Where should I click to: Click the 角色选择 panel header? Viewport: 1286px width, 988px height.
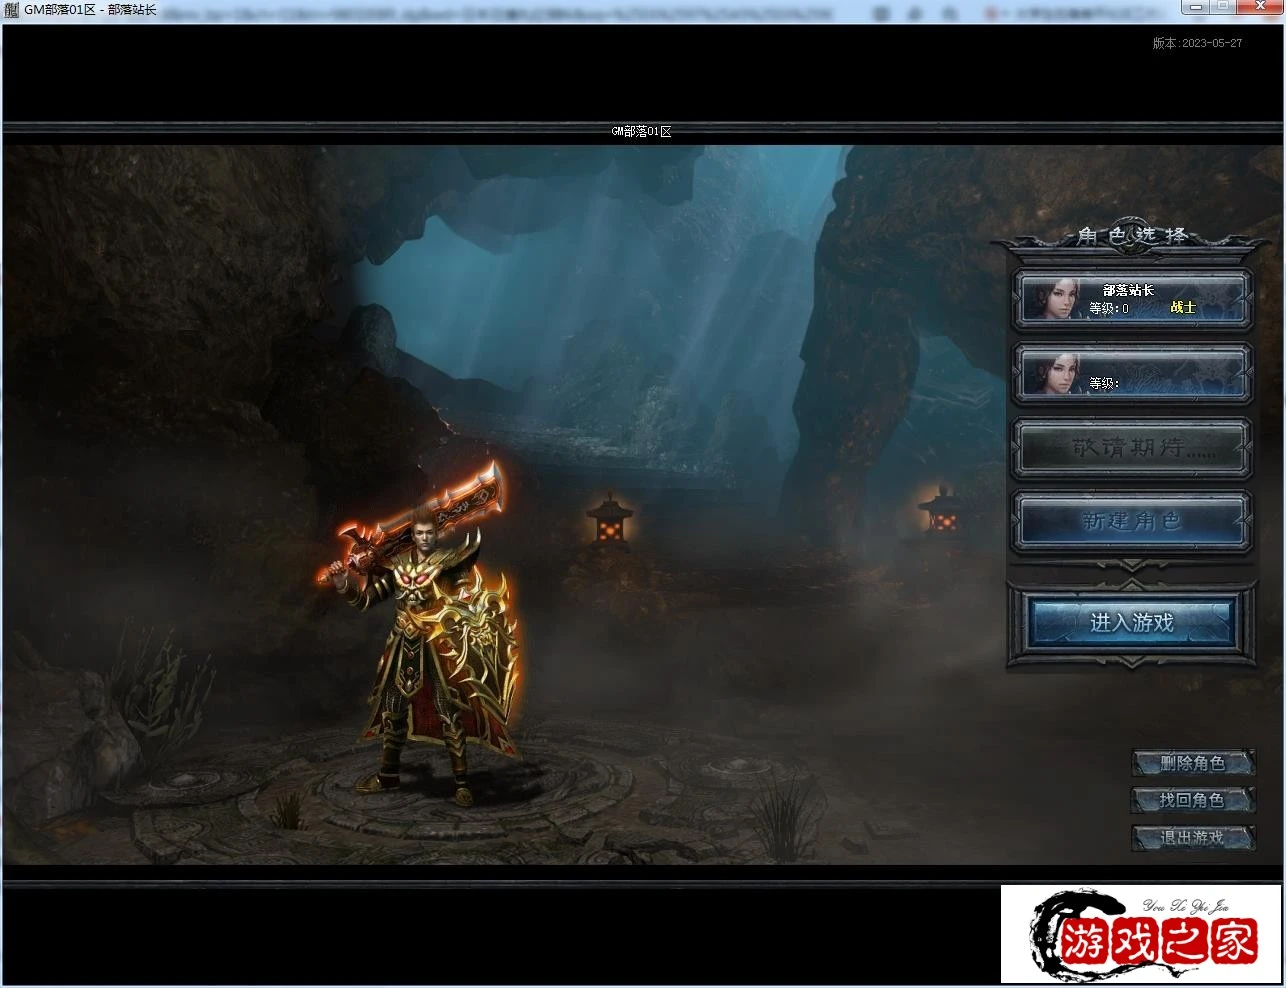coord(1132,236)
